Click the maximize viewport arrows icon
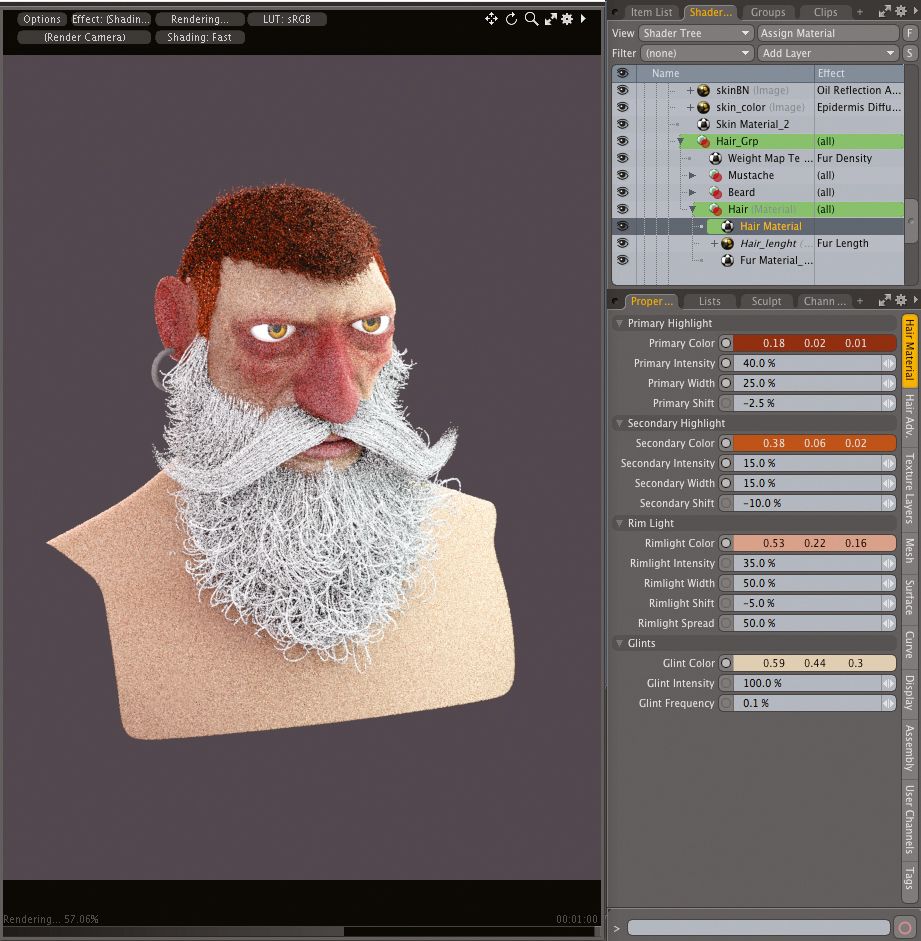The height and width of the screenshot is (941, 921). [x=552, y=18]
